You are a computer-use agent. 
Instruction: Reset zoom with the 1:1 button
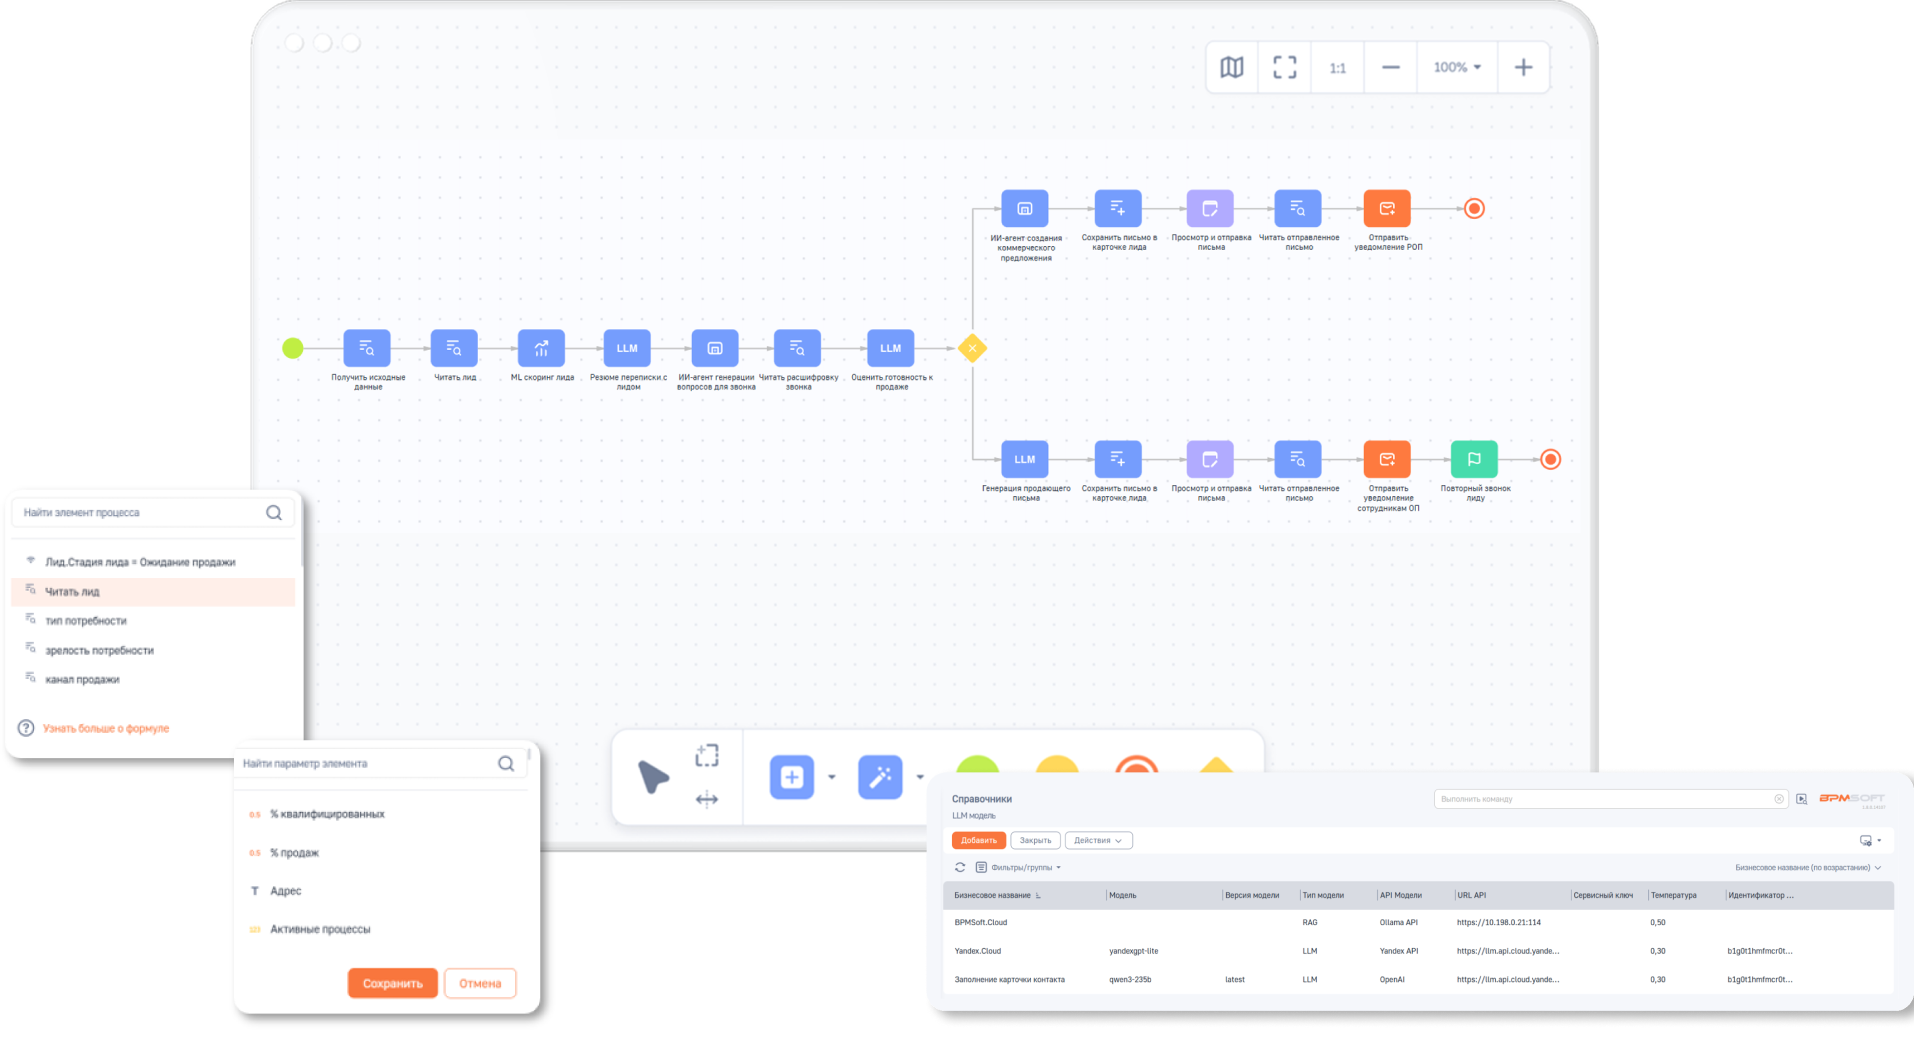pyautogui.click(x=1337, y=68)
